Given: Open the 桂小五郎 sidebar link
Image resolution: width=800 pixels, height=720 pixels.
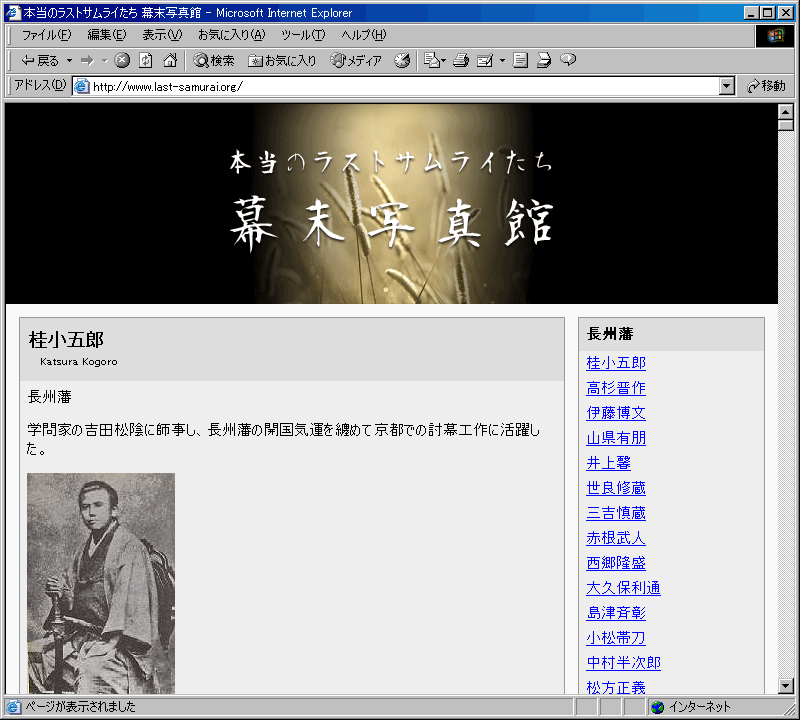Looking at the screenshot, I should (x=616, y=363).
